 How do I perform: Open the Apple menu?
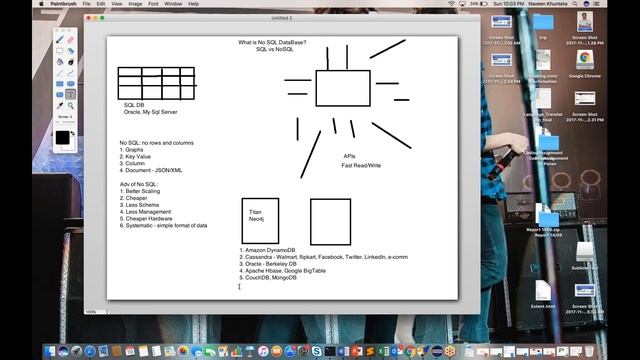click(x=41, y=4)
